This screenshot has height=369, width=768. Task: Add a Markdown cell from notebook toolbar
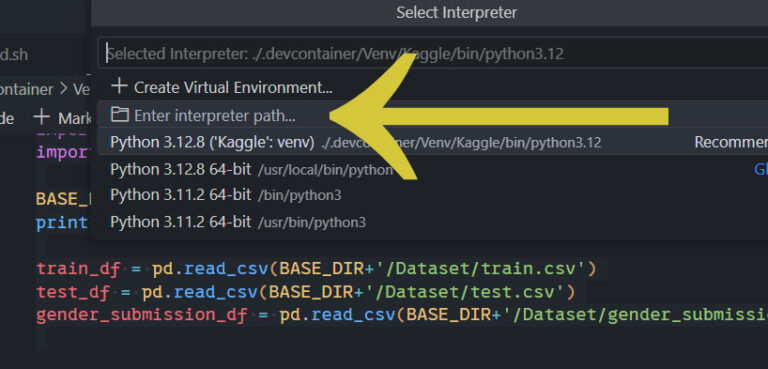pyautogui.click(x=62, y=118)
